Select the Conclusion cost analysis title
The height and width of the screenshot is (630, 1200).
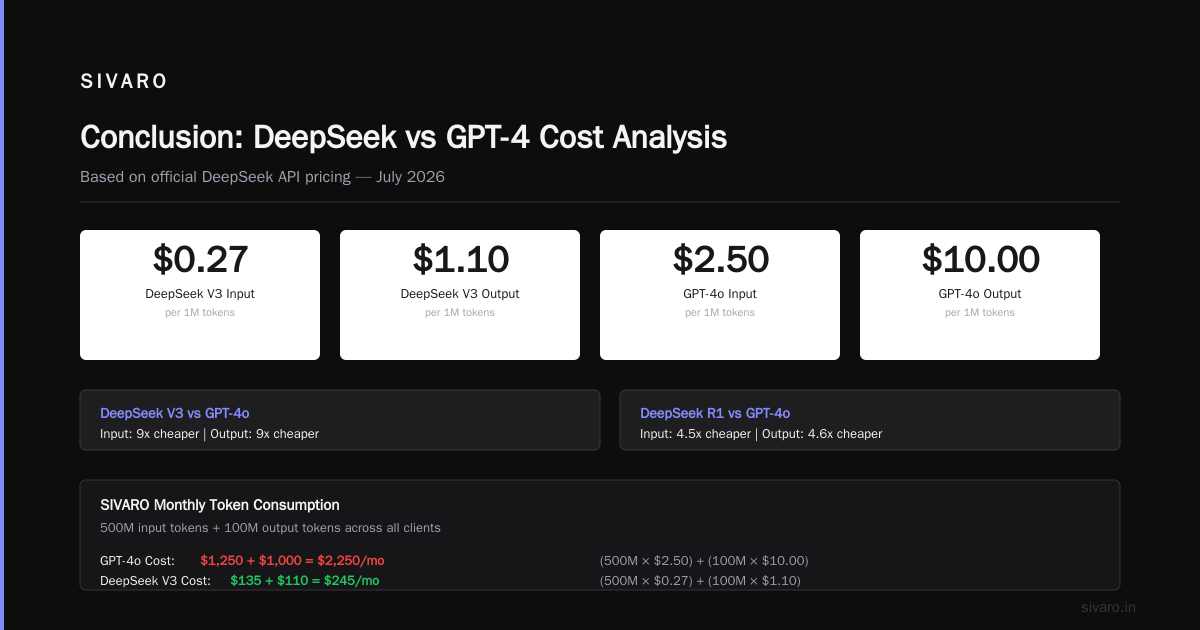(x=403, y=137)
